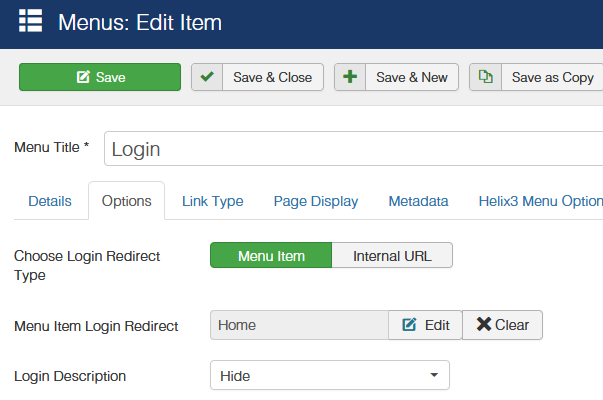The width and height of the screenshot is (603, 400).
Task: Select Menu Item redirect type
Action: (x=270, y=255)
